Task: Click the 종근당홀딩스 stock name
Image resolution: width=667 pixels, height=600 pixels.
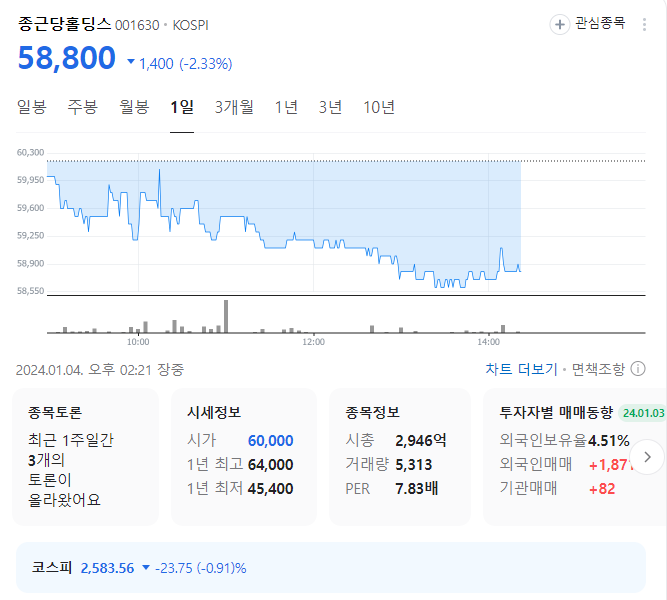Action: tap(64, 24)
